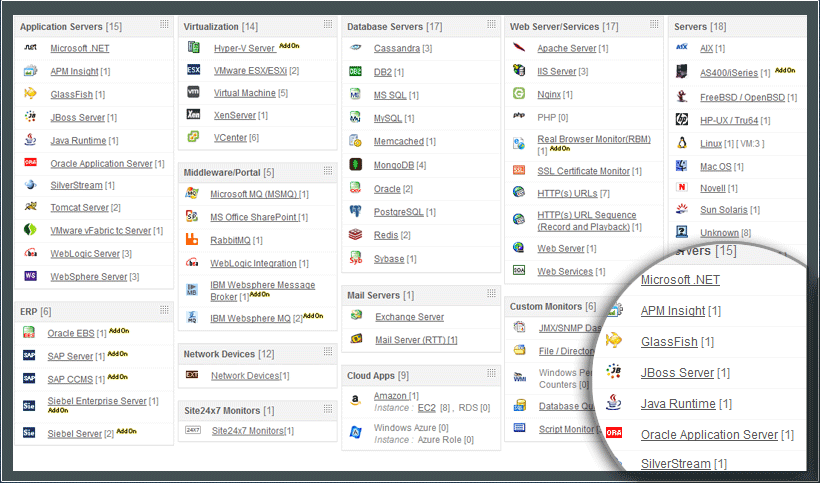
Task: Click the VMware vFabric tc Server icon
Action: [30, 229]
